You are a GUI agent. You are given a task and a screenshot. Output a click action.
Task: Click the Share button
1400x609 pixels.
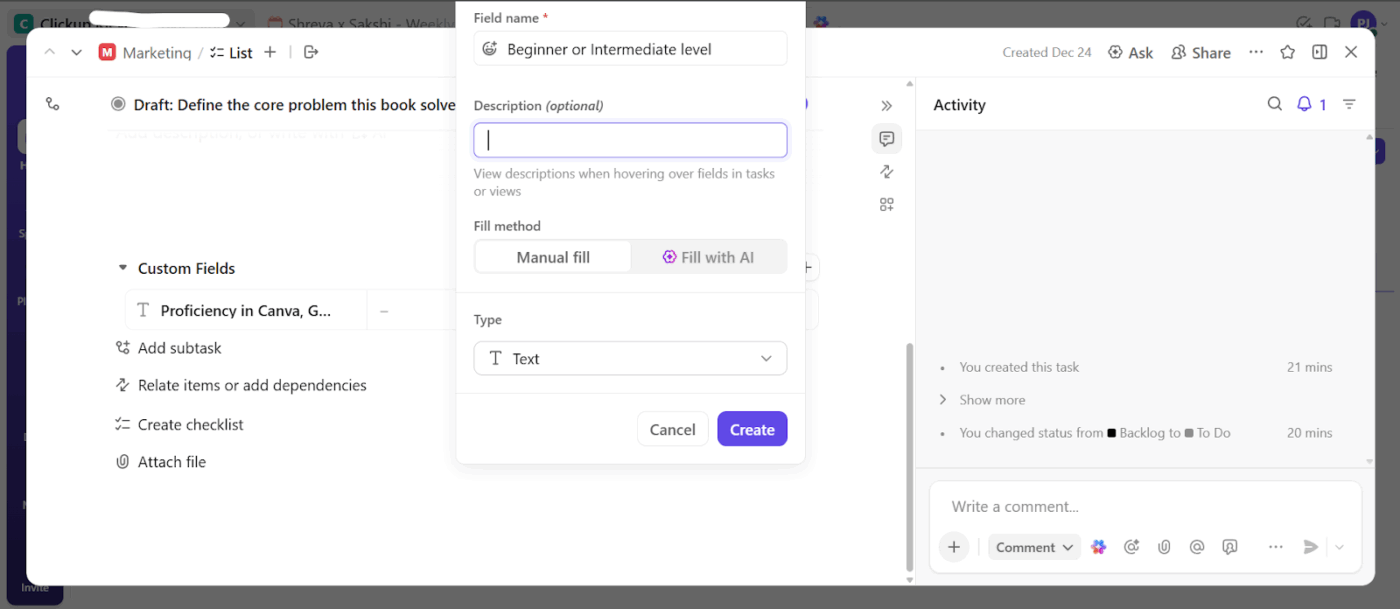tap(1201, 52)
